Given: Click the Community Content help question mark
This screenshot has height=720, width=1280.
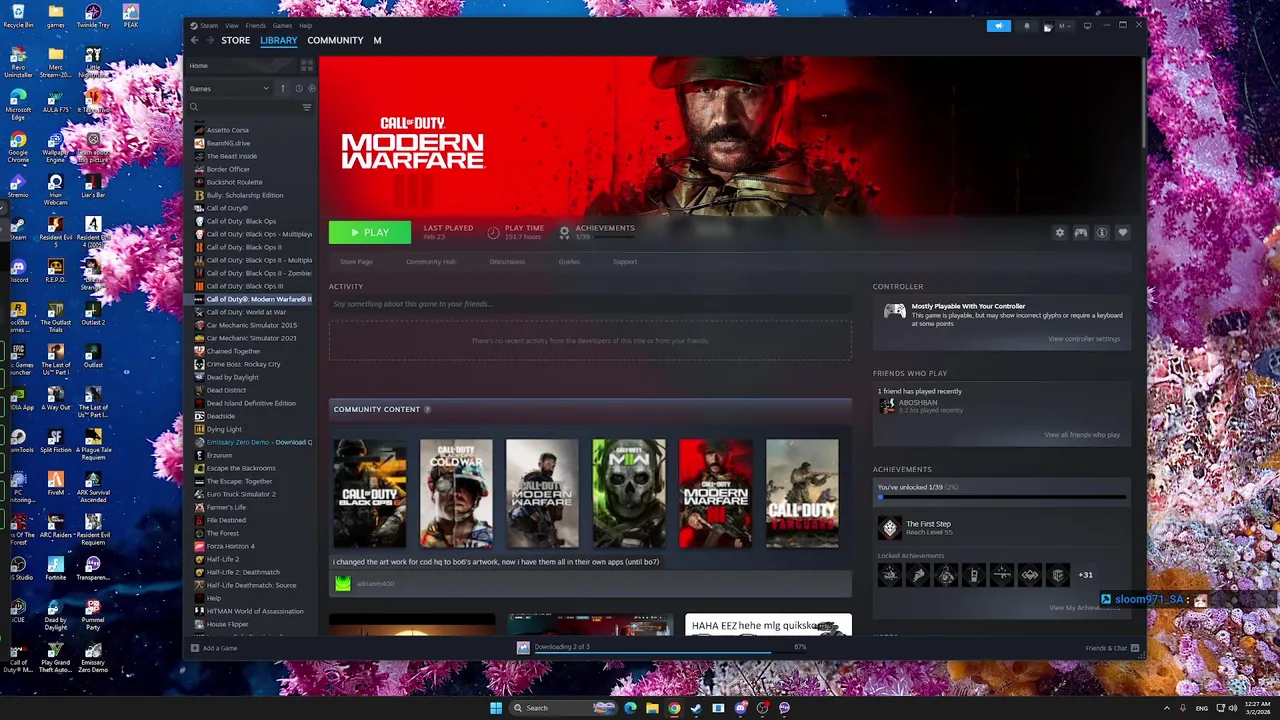Looking at the screenshot, I should click(x=427, y=409).
